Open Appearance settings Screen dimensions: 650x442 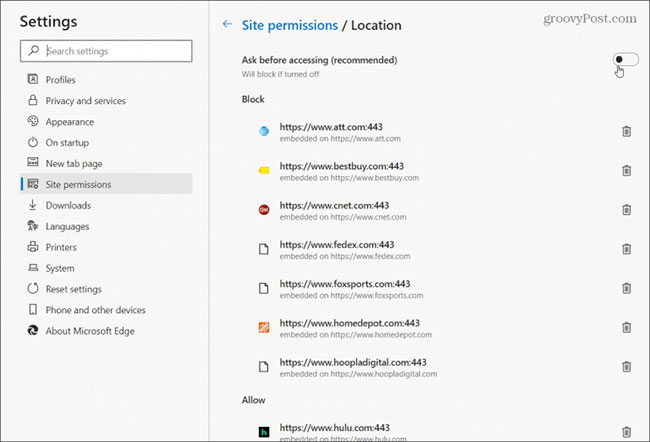[x=106, y=122]
